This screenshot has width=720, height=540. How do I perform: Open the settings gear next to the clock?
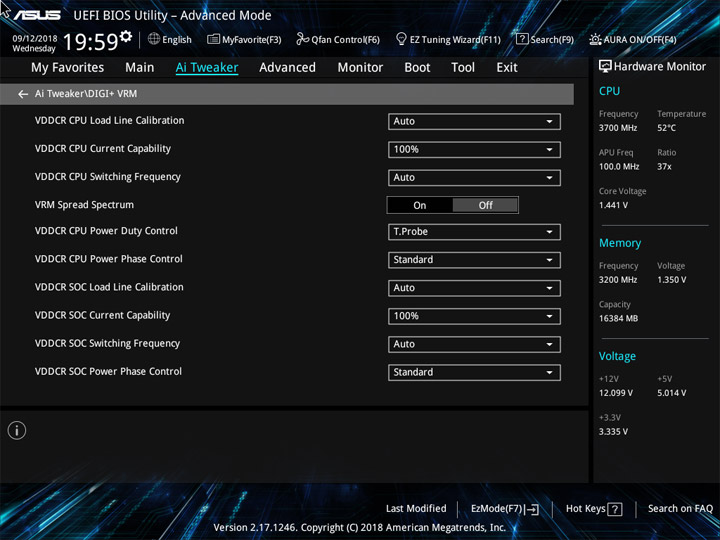(125, 36)
